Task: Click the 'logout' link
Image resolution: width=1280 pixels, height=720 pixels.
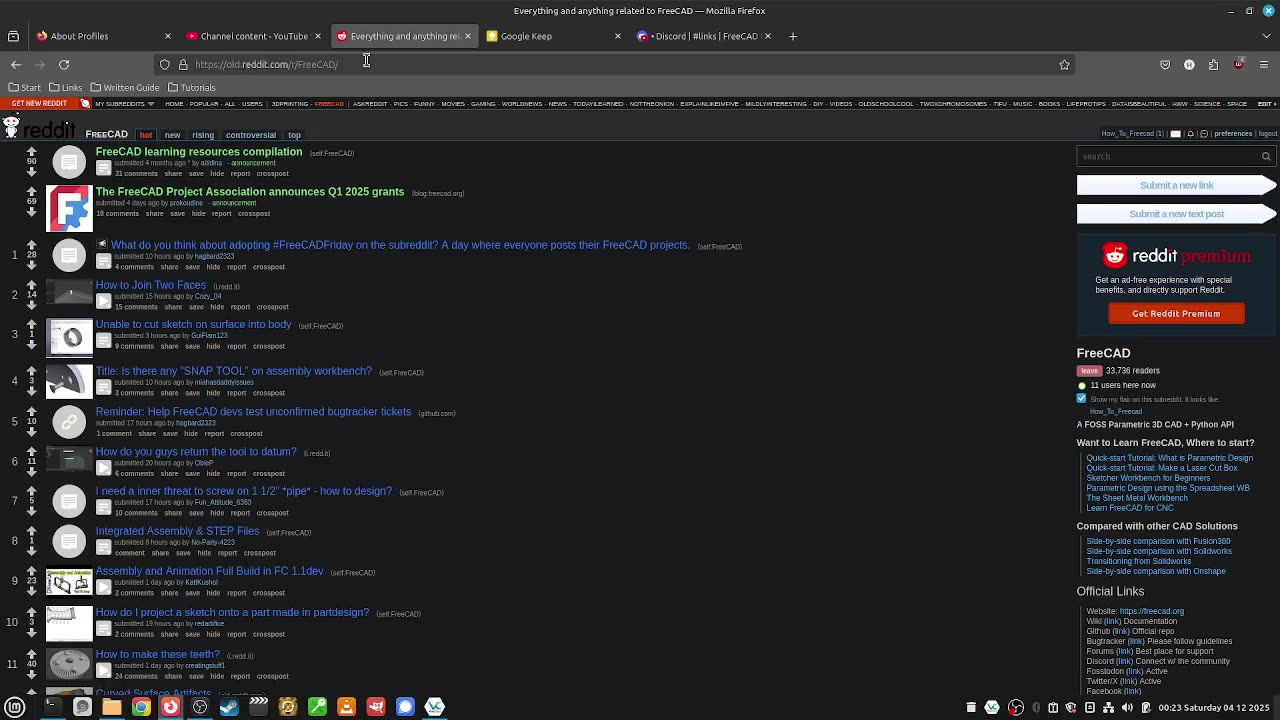Action: (1267, 134)
